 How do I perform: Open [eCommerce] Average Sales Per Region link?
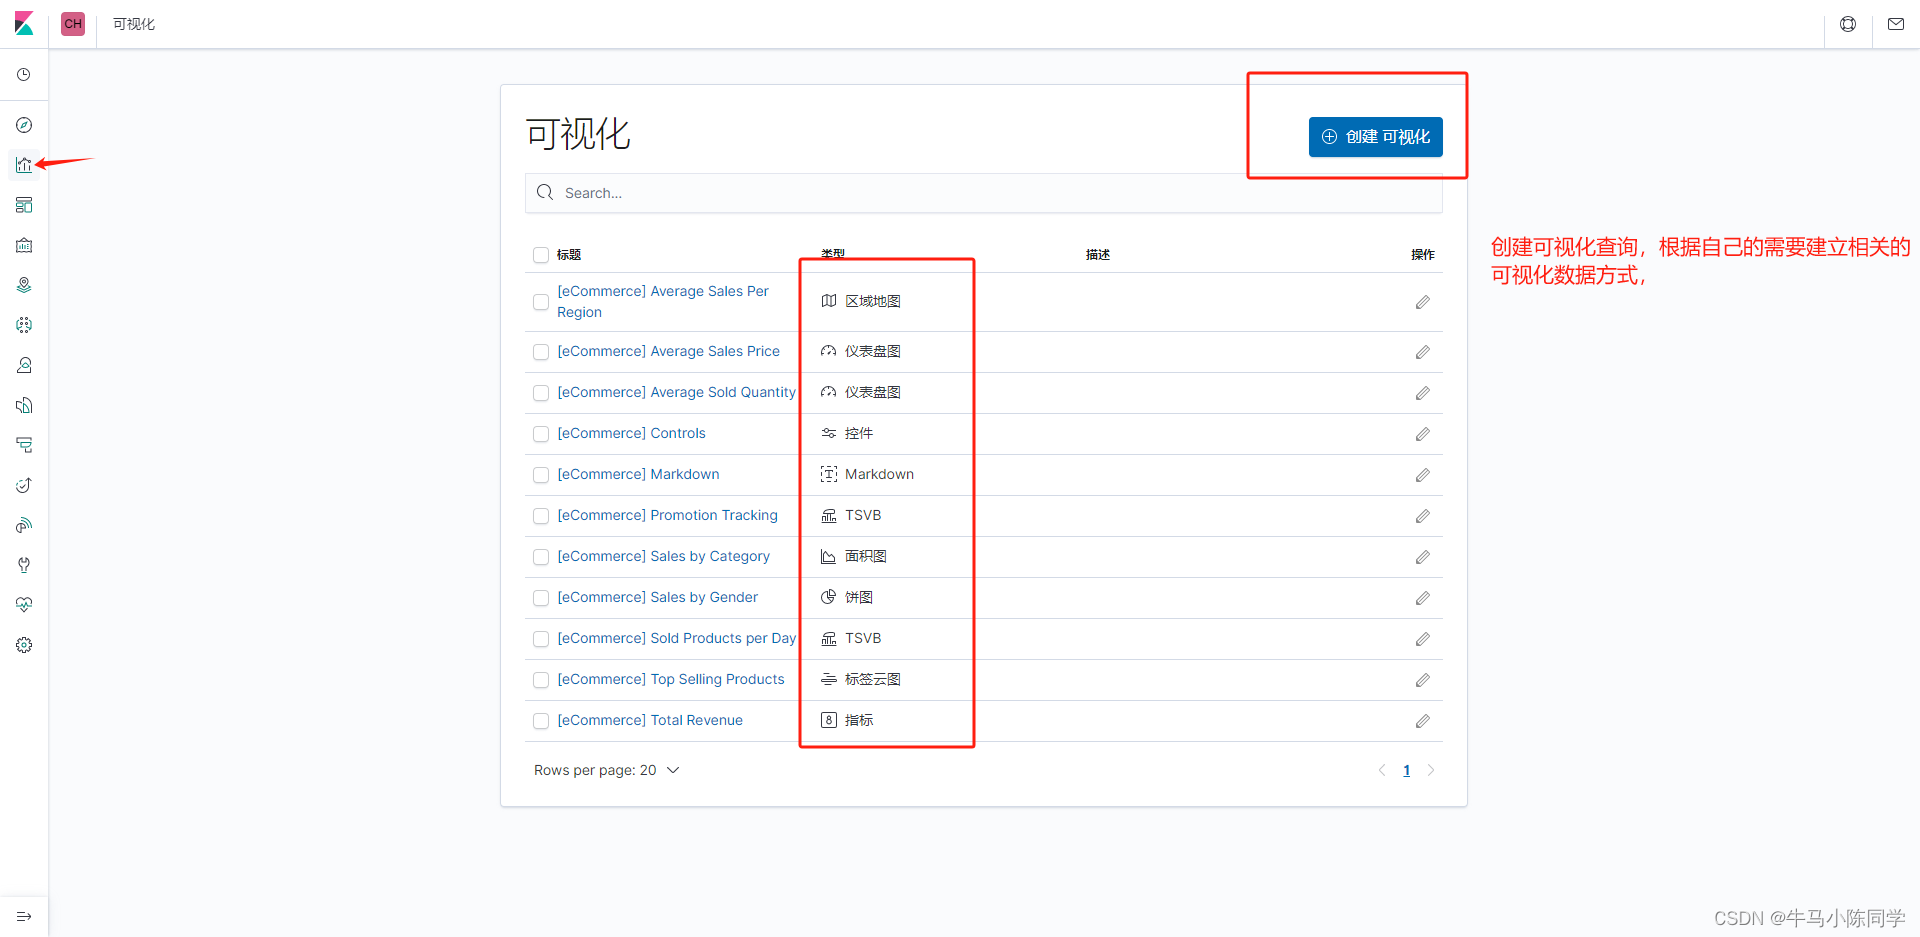coord(663,302)
